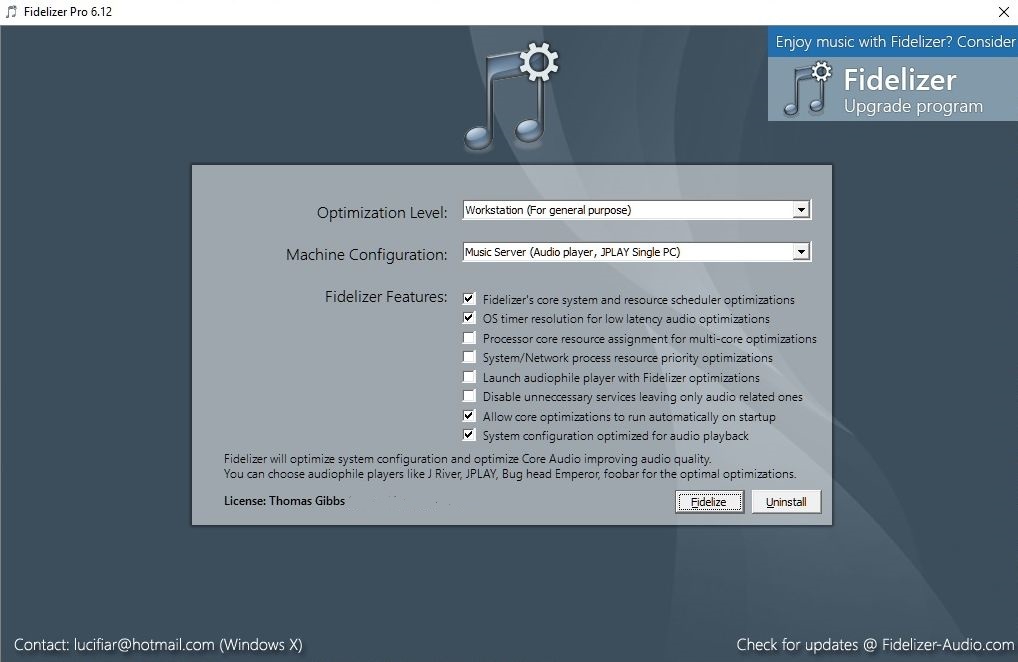Image resolution: width=1018 pixels, height=662 pixels.
Task: Click the Upgrade program banner note icon
Action: point(807,88)
